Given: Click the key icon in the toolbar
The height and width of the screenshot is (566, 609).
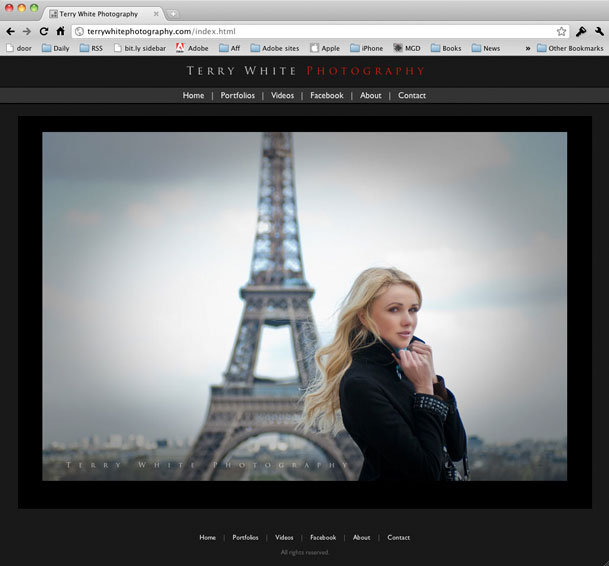Looking at the screenshot, I should (581, 32).
